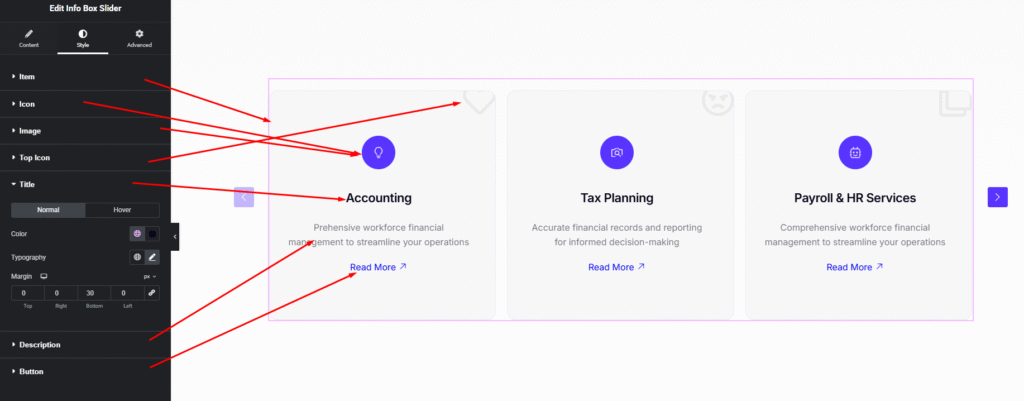Expand the Description style section
The height and width of the screenshot is (401, 1024).
tap(40, 345)
